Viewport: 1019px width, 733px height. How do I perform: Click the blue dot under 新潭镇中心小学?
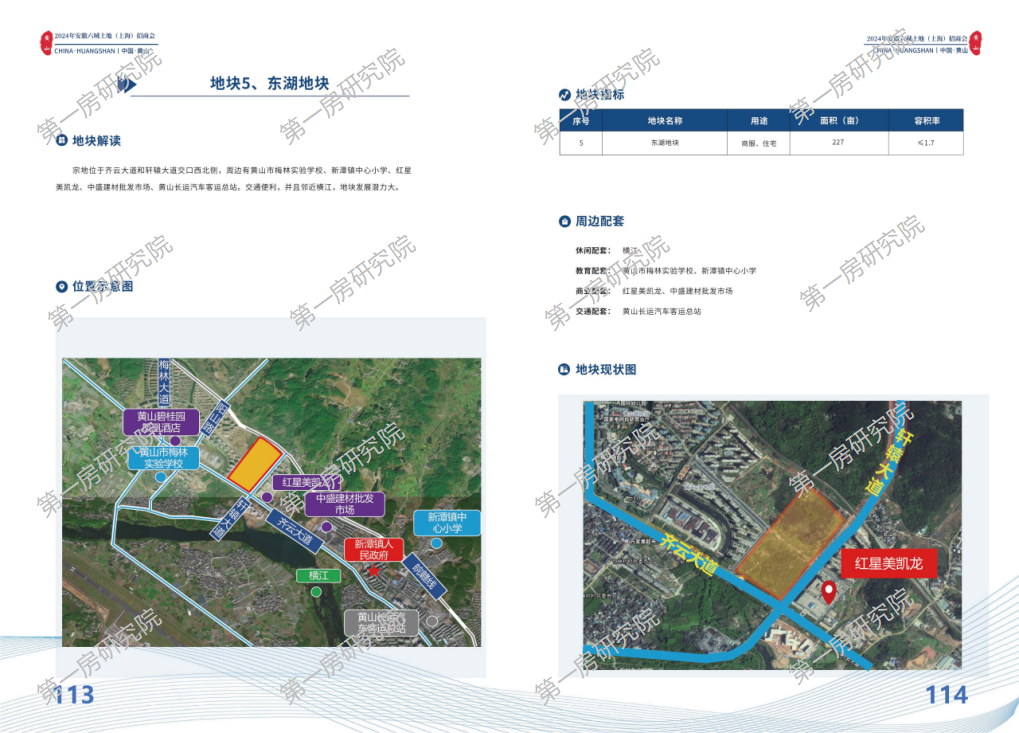437,543
